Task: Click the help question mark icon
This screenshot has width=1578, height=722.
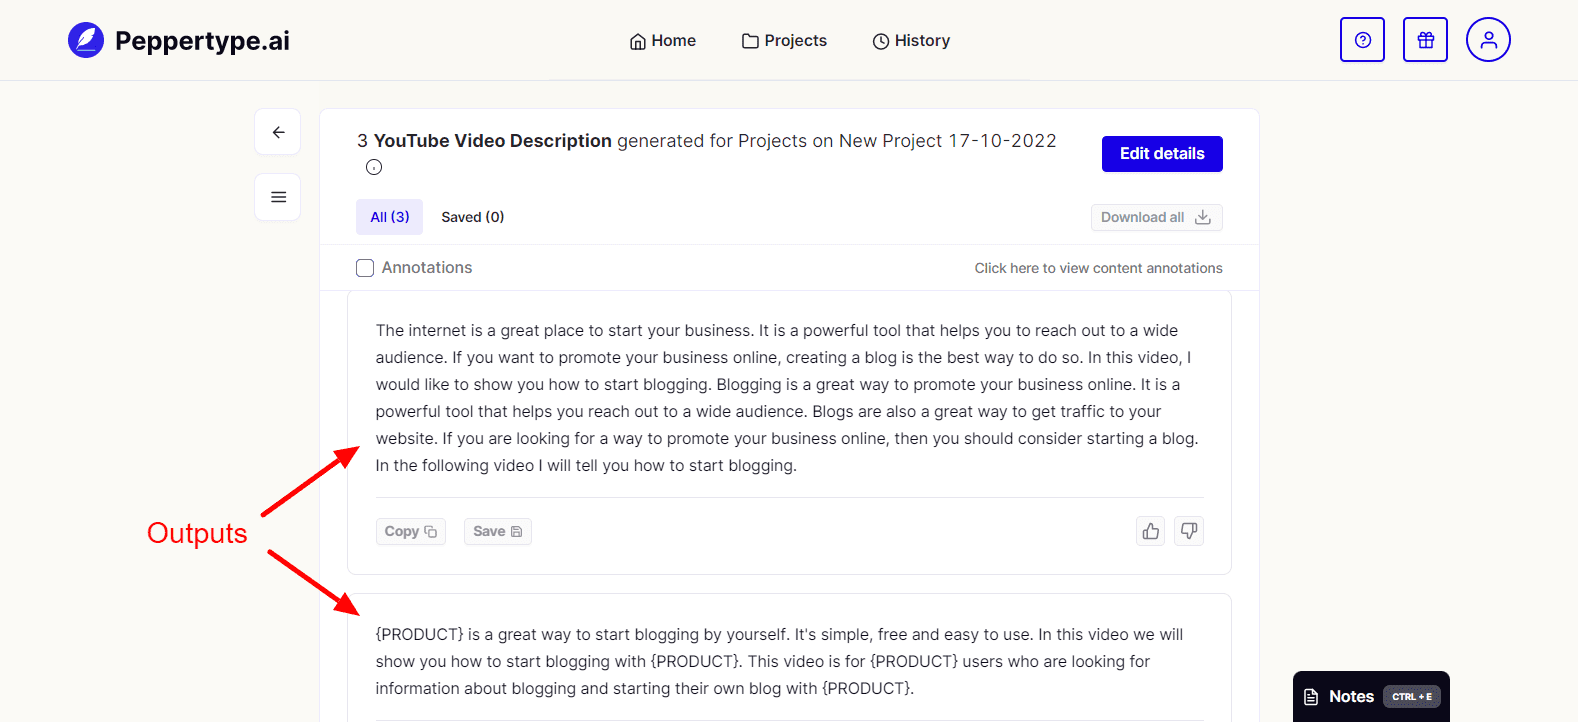Action: [x=1362, y=40]
